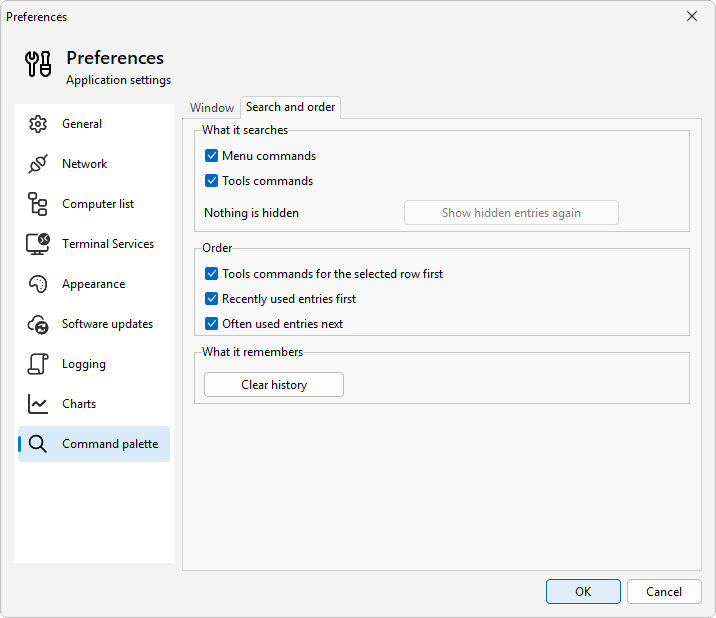Confirm with the OK button
The image size is (716, 618).
coord(583,592)
